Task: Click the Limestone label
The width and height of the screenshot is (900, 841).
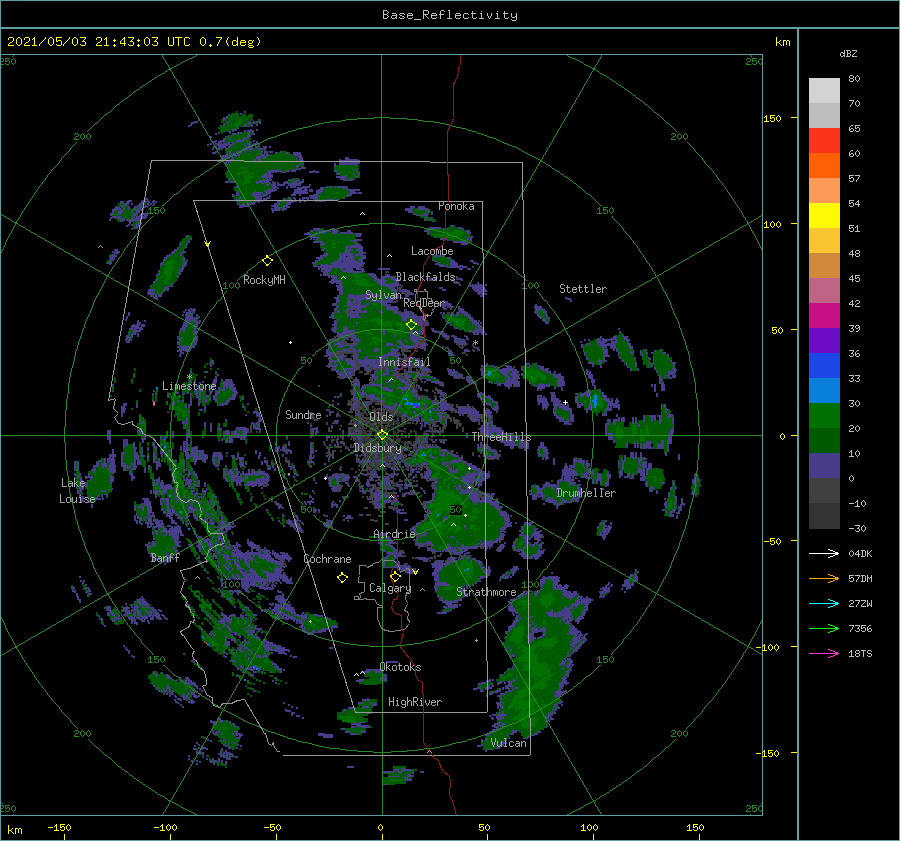Action: pyautogui.click(x=189, y=386)
